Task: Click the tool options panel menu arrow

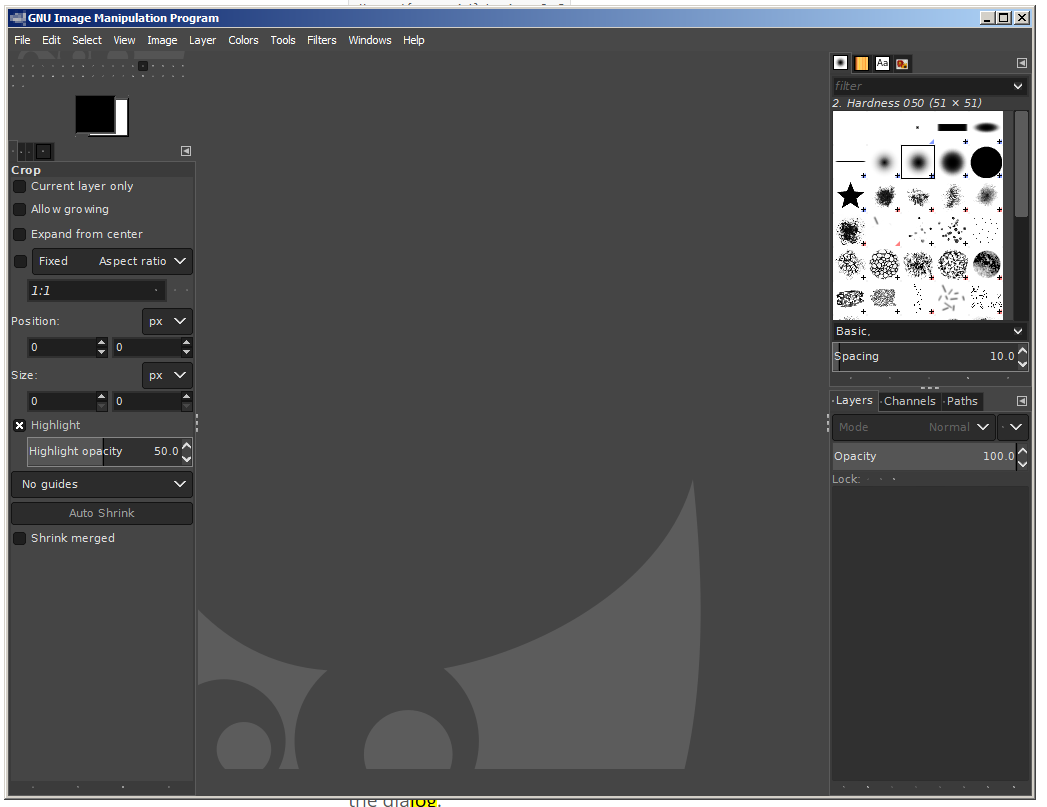Action: tap(186, 151)
